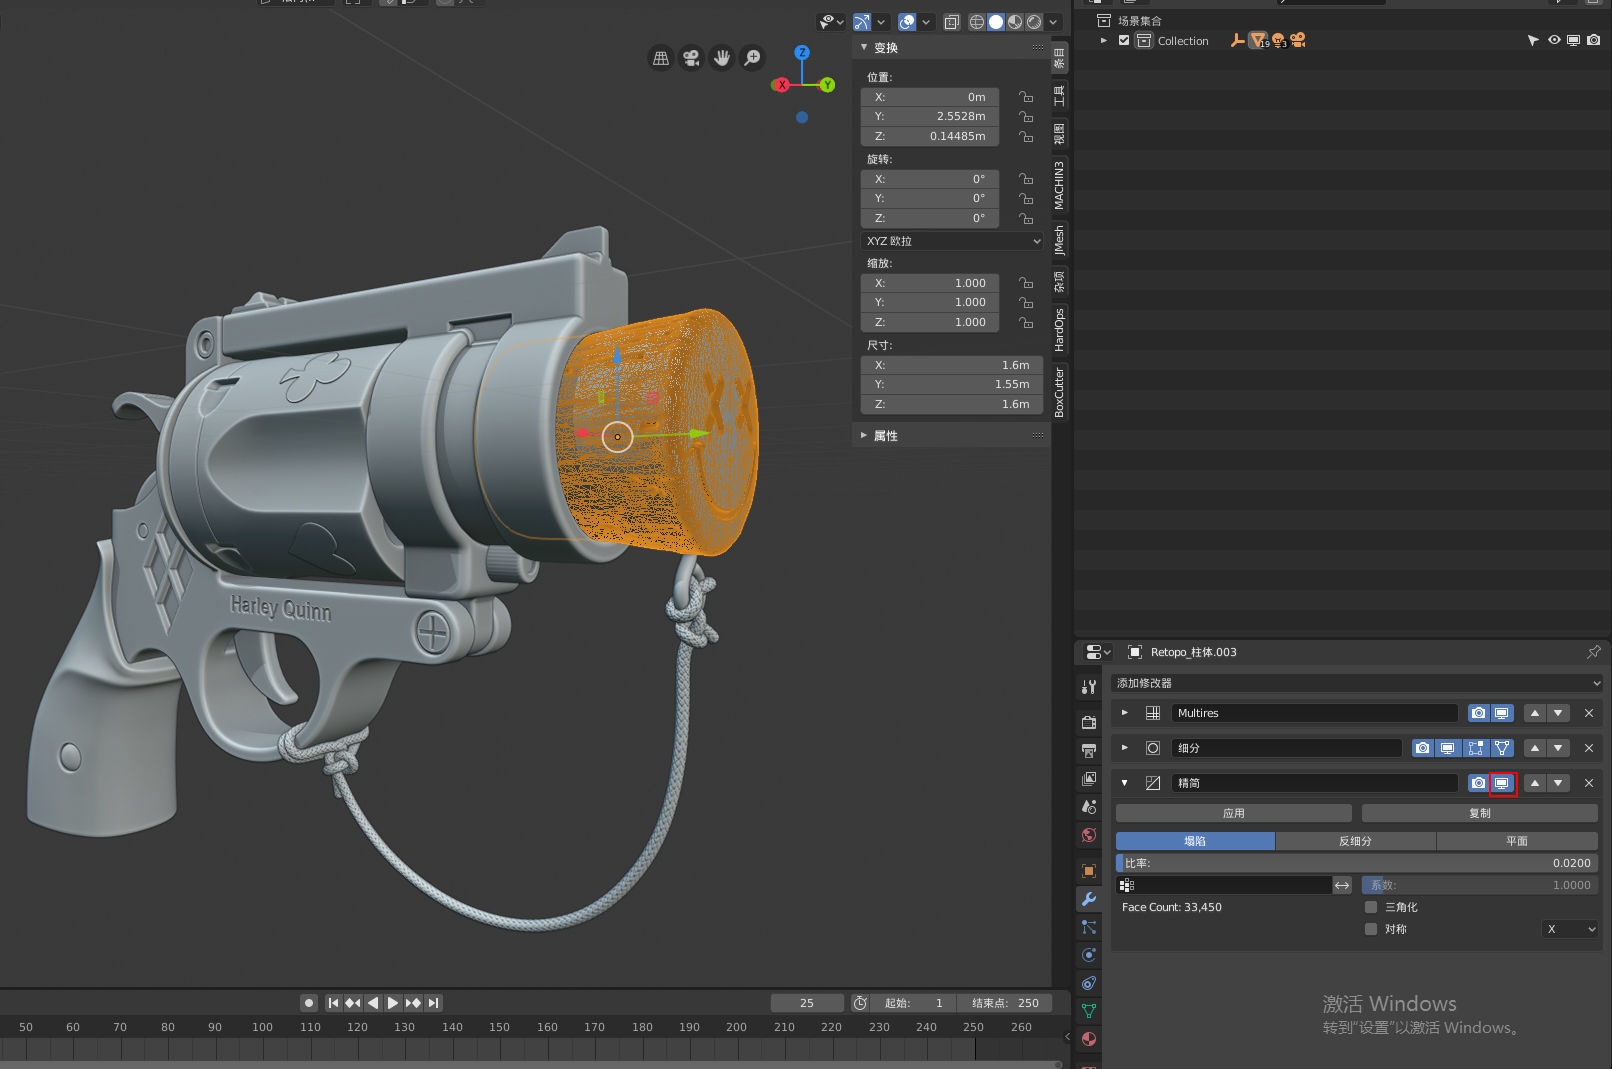
Task: Click the zoom magnifier viewport icon
Action: [x=752, y=58]
